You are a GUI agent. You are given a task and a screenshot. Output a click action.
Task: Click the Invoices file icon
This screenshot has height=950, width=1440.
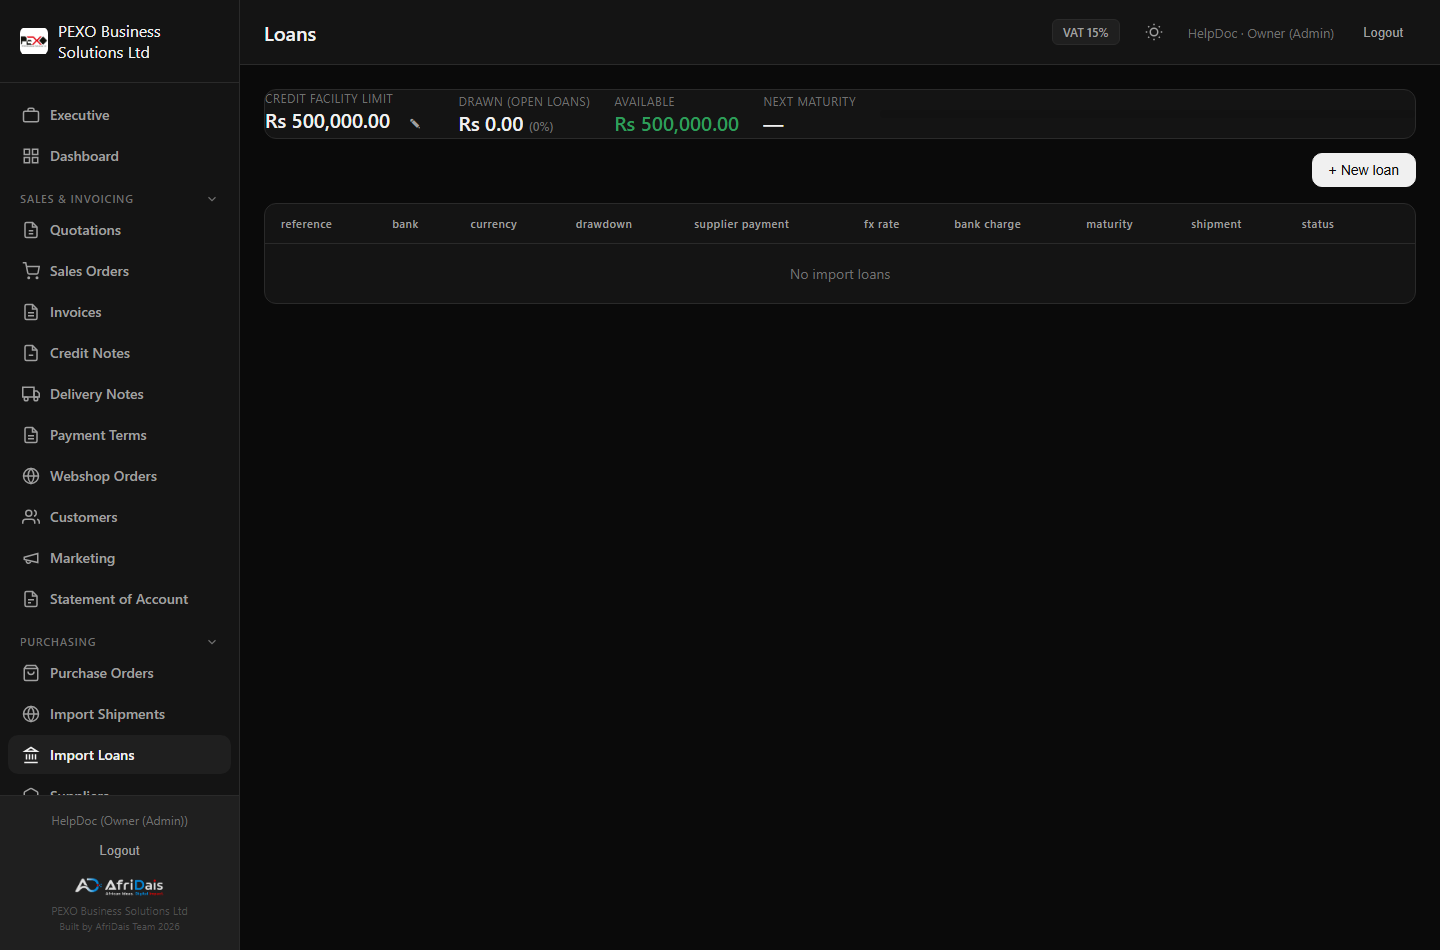pos(31,312)
